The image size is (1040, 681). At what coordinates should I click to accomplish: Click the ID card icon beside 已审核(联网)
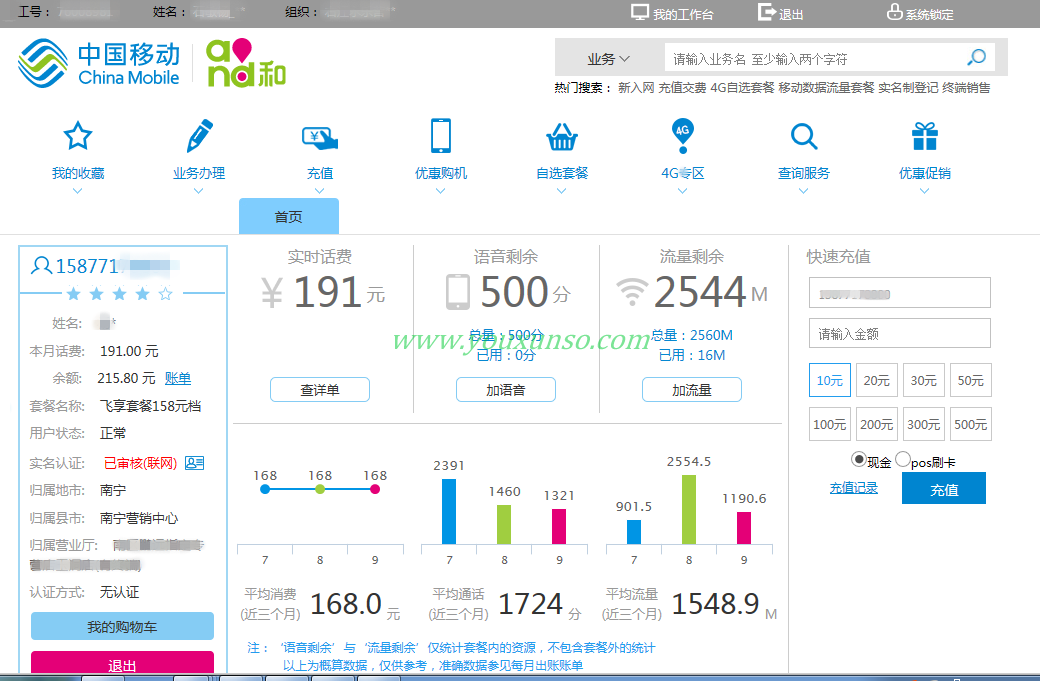[194, 463]
